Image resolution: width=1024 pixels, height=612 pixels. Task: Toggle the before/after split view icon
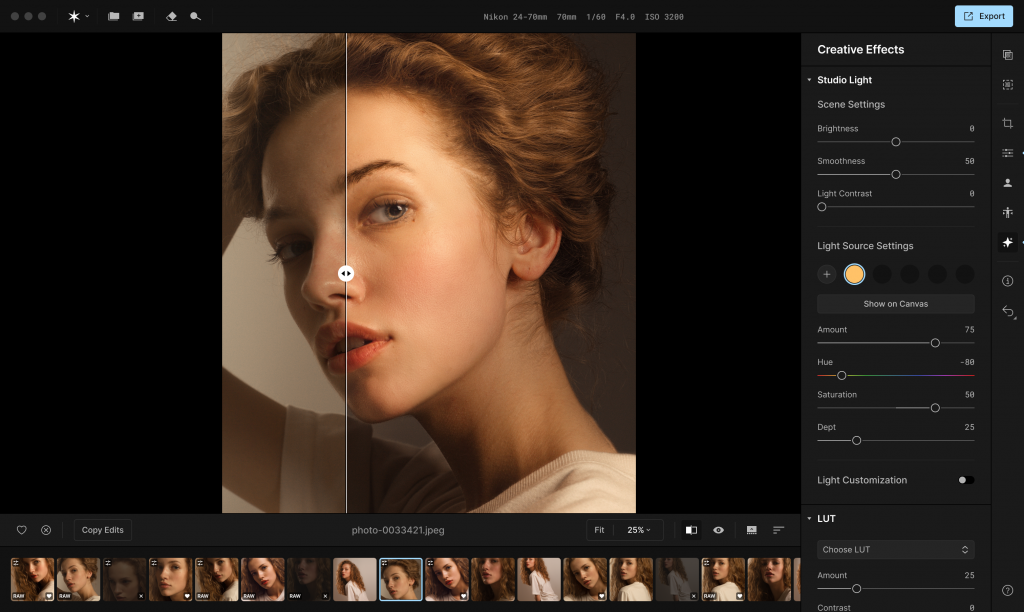(691, 530)
